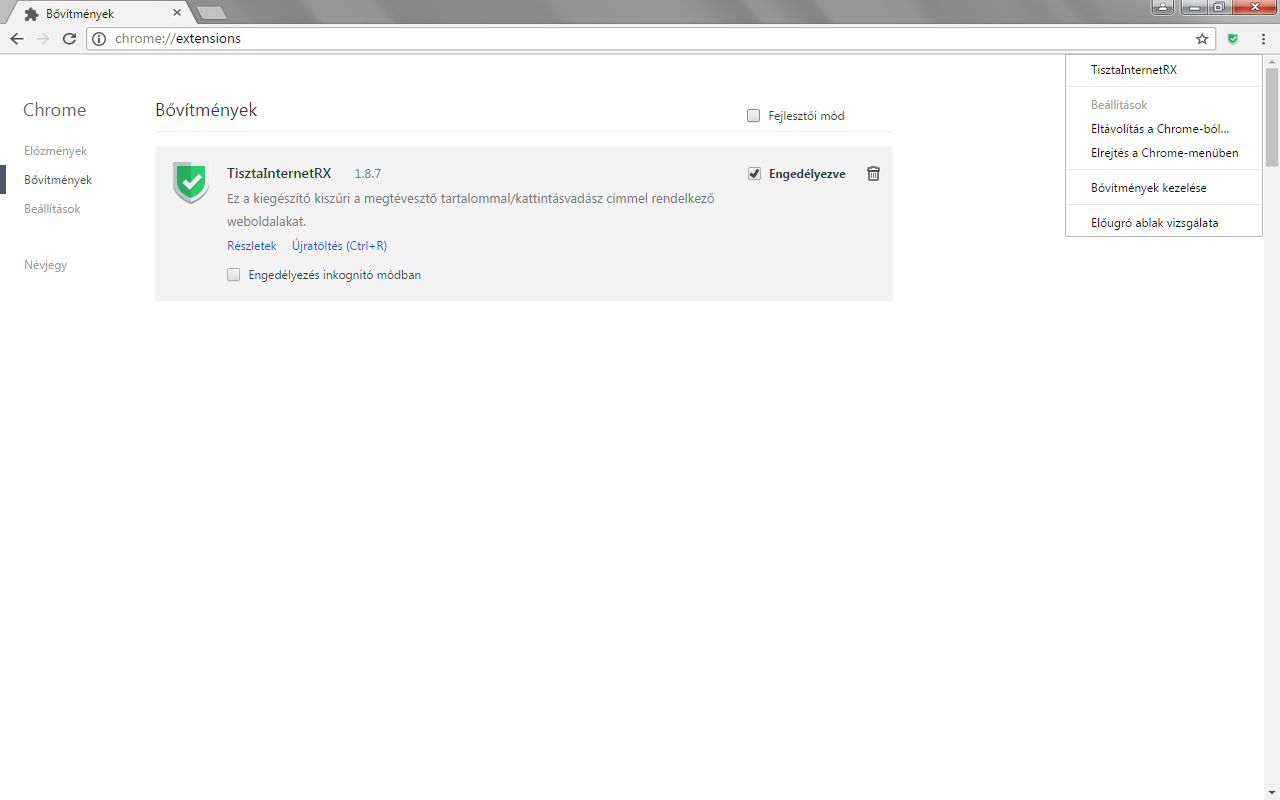
Task: Click the back navigation arrow
Action: click(x=17, y=39)
